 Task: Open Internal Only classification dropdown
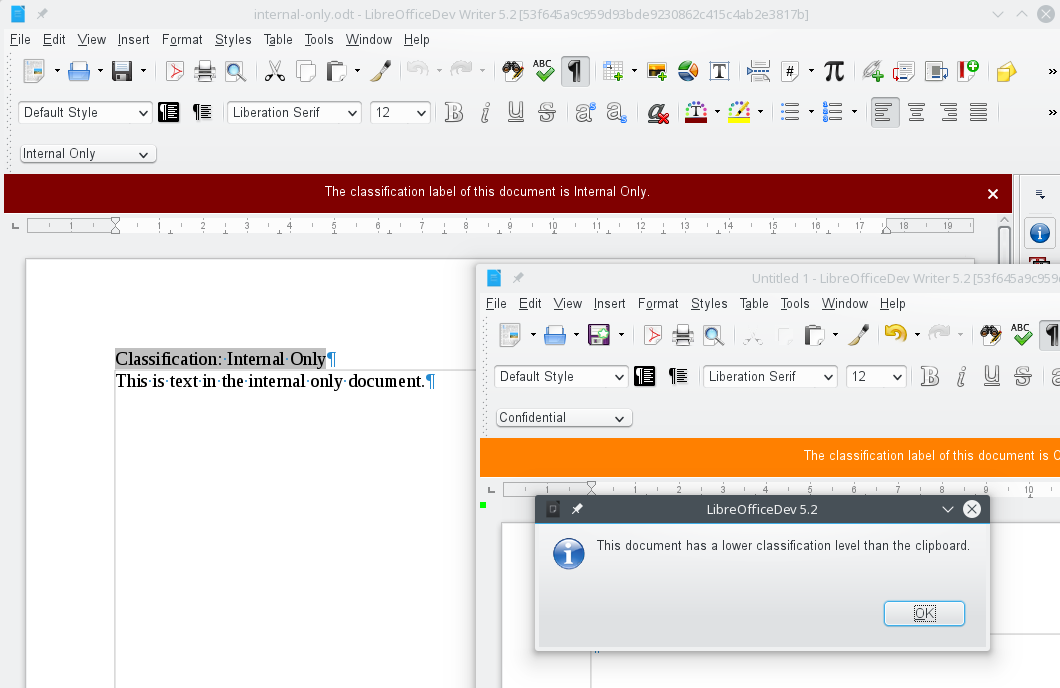(x=88, y=154)
